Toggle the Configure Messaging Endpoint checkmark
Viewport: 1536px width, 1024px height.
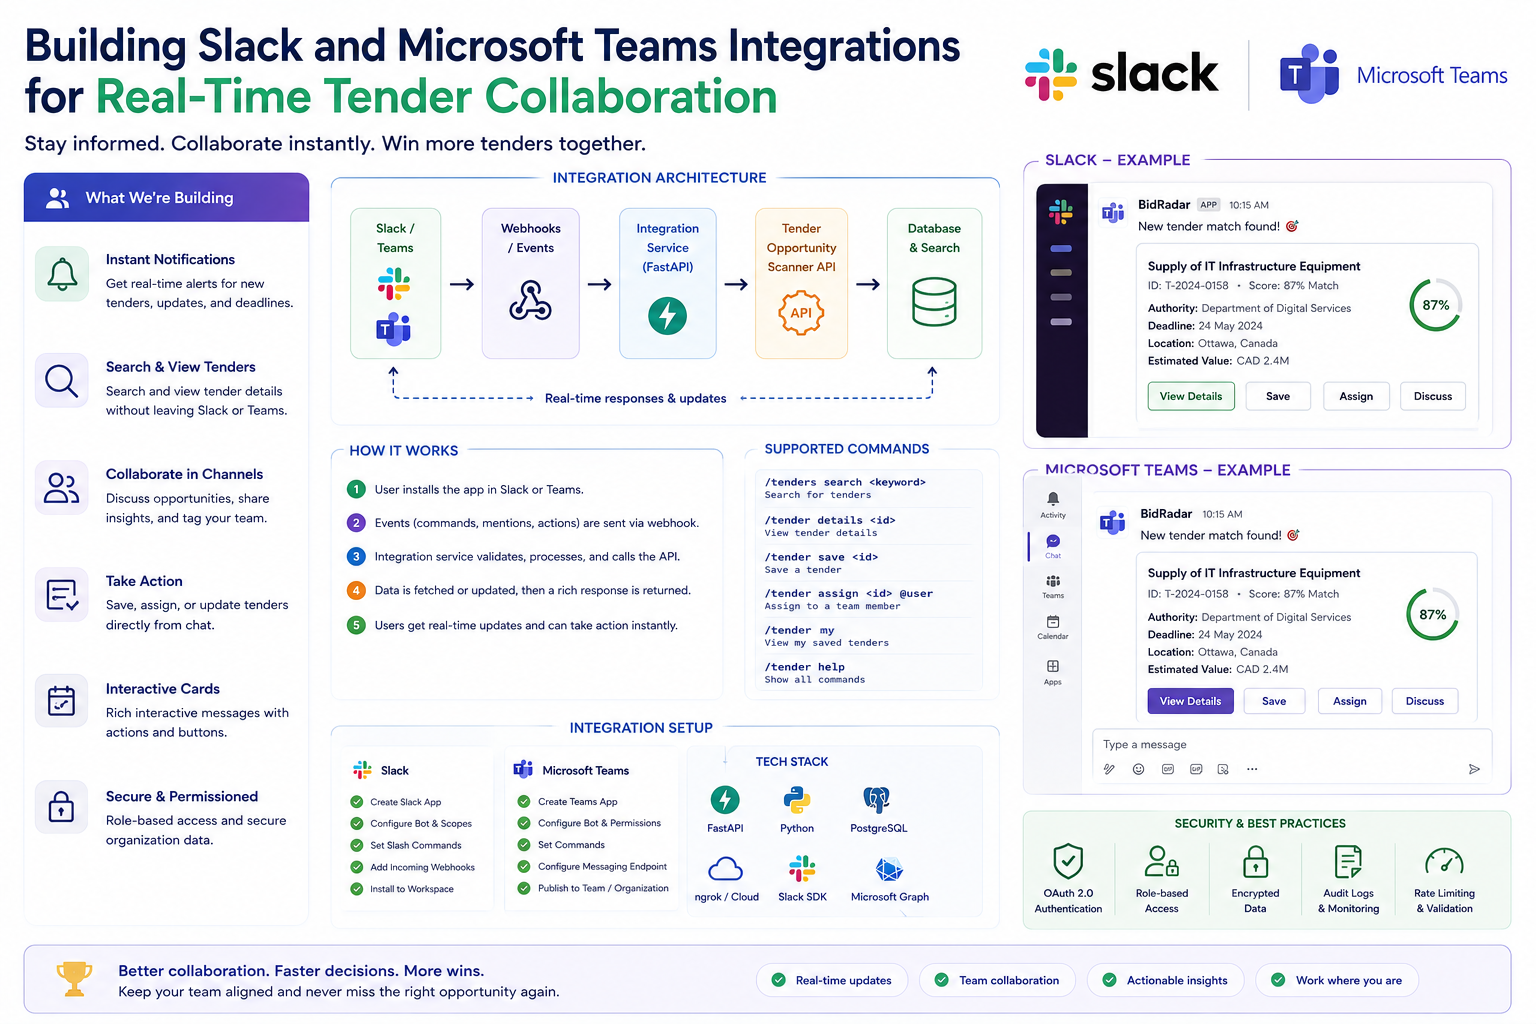(524, 866)
